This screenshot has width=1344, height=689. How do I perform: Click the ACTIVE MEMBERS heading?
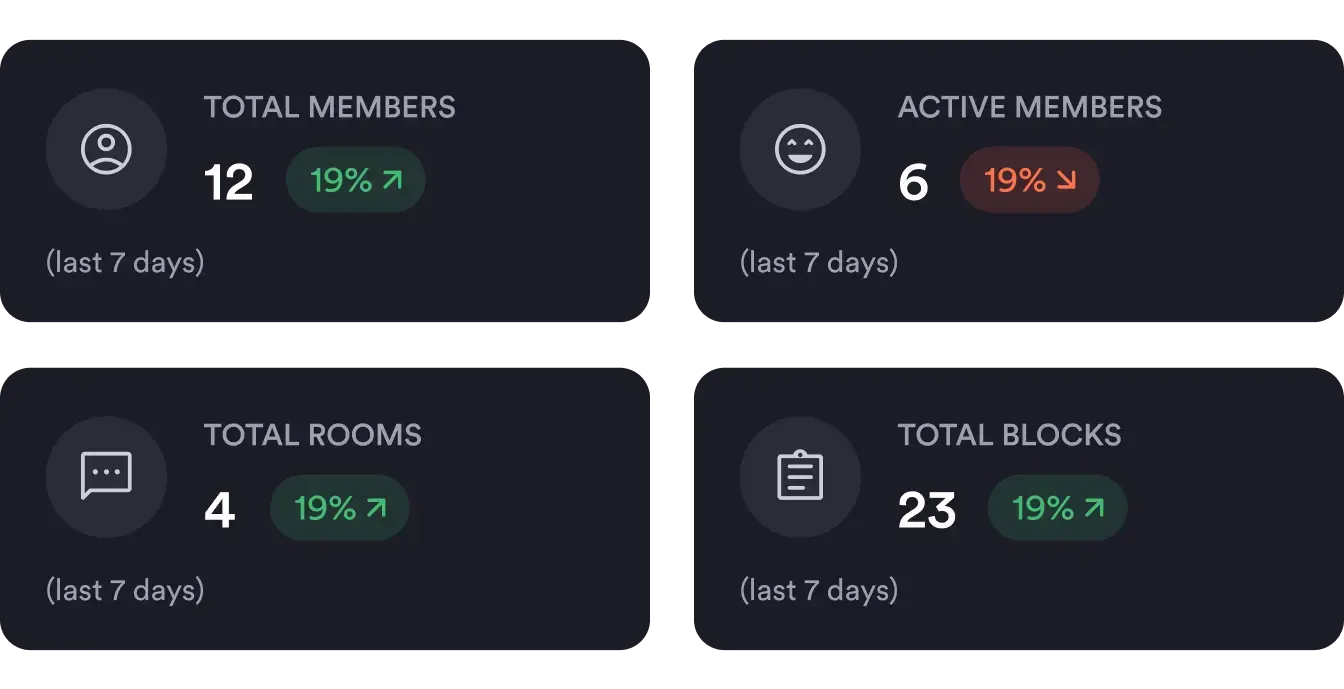pyautogui.click(x=1030, y=107)
